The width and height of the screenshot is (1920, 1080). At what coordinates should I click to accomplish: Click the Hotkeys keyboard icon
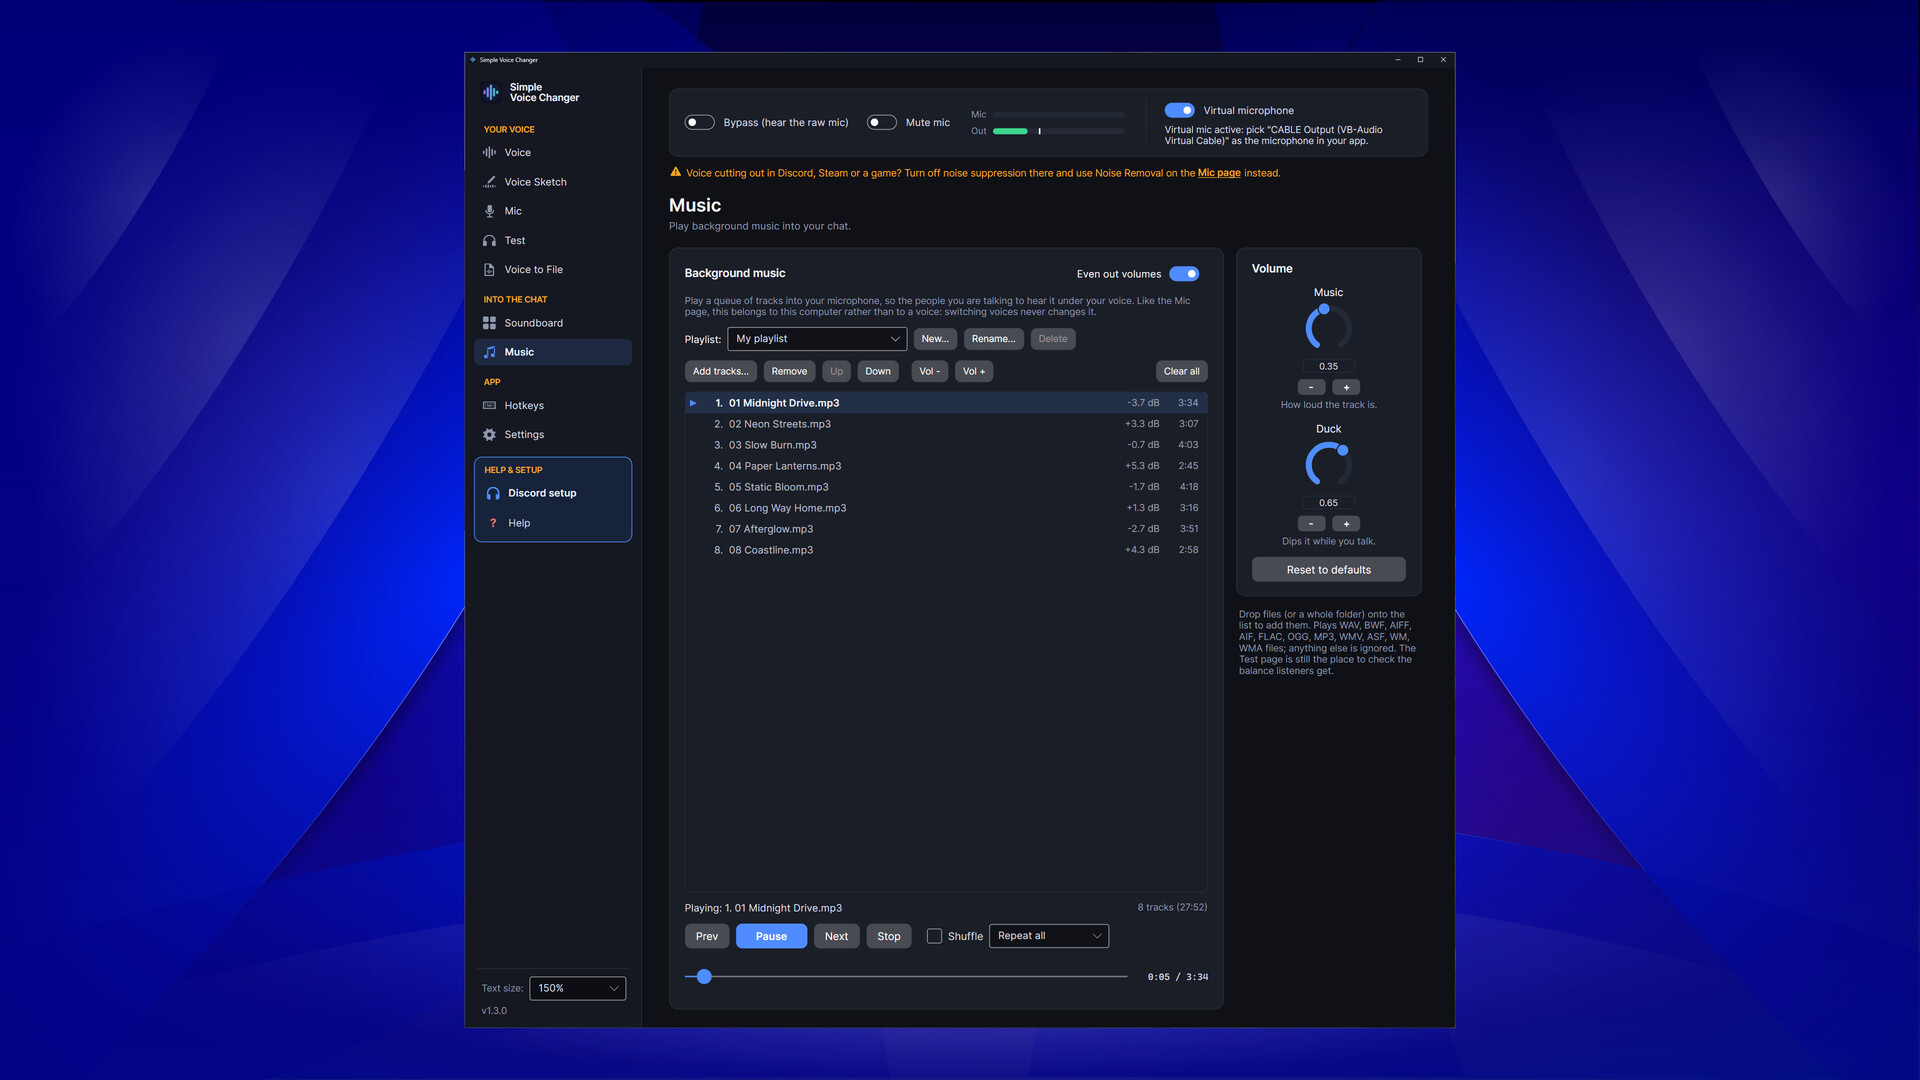(489, 406)
